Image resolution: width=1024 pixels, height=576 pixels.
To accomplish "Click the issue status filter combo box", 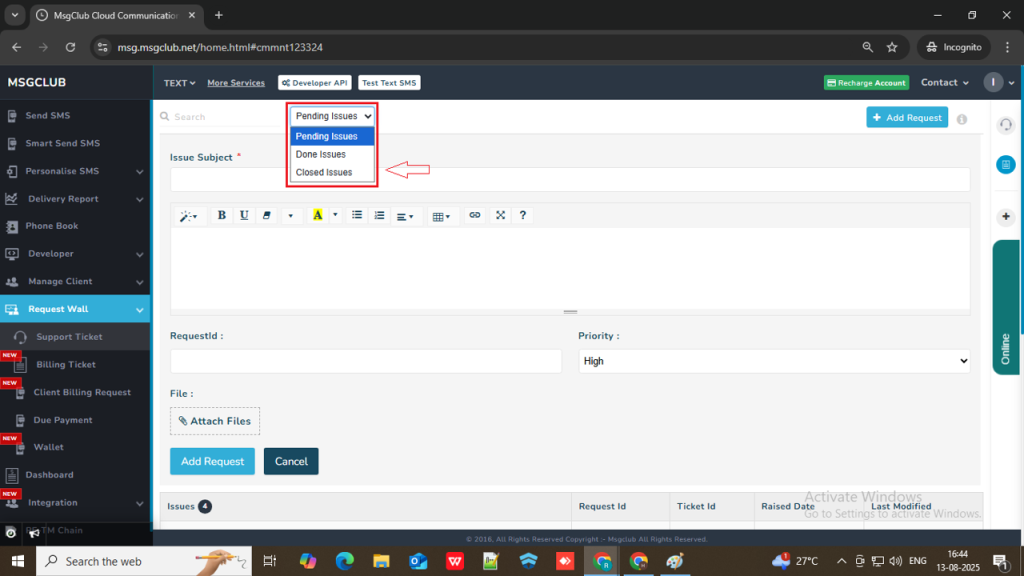I will pos(332,116).
